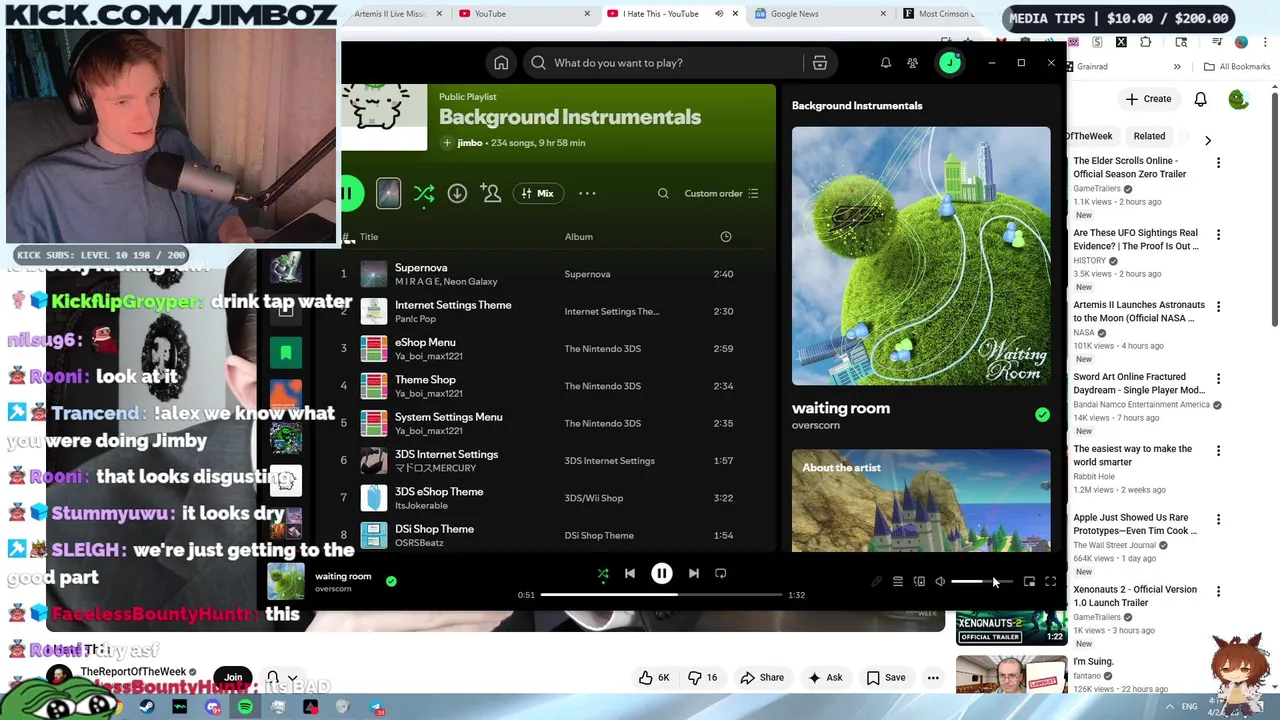The image size is (1280, 720).
Task: Open Custom order sort dropdown
Action: point(722,193)
